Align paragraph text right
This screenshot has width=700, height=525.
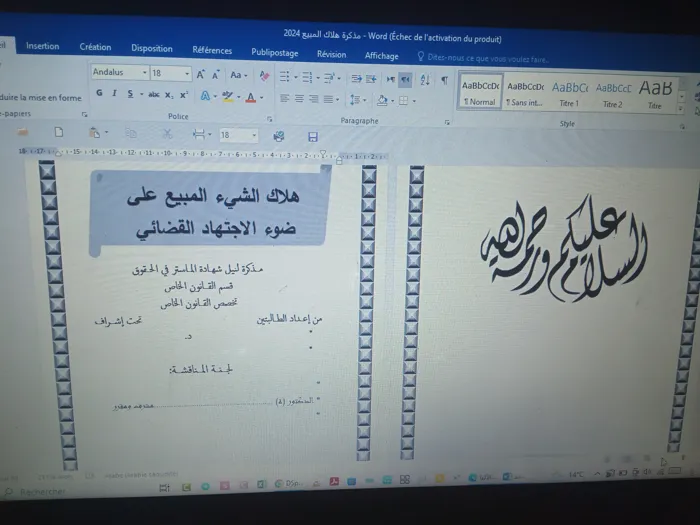pyautogui.click(x=314, y=98)
